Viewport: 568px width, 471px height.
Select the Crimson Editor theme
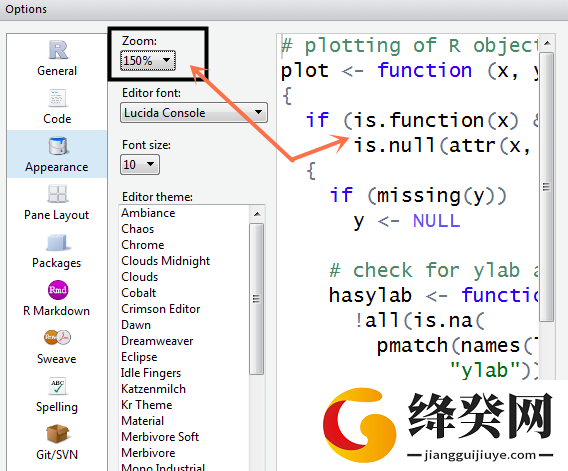(x=160, y=309)
